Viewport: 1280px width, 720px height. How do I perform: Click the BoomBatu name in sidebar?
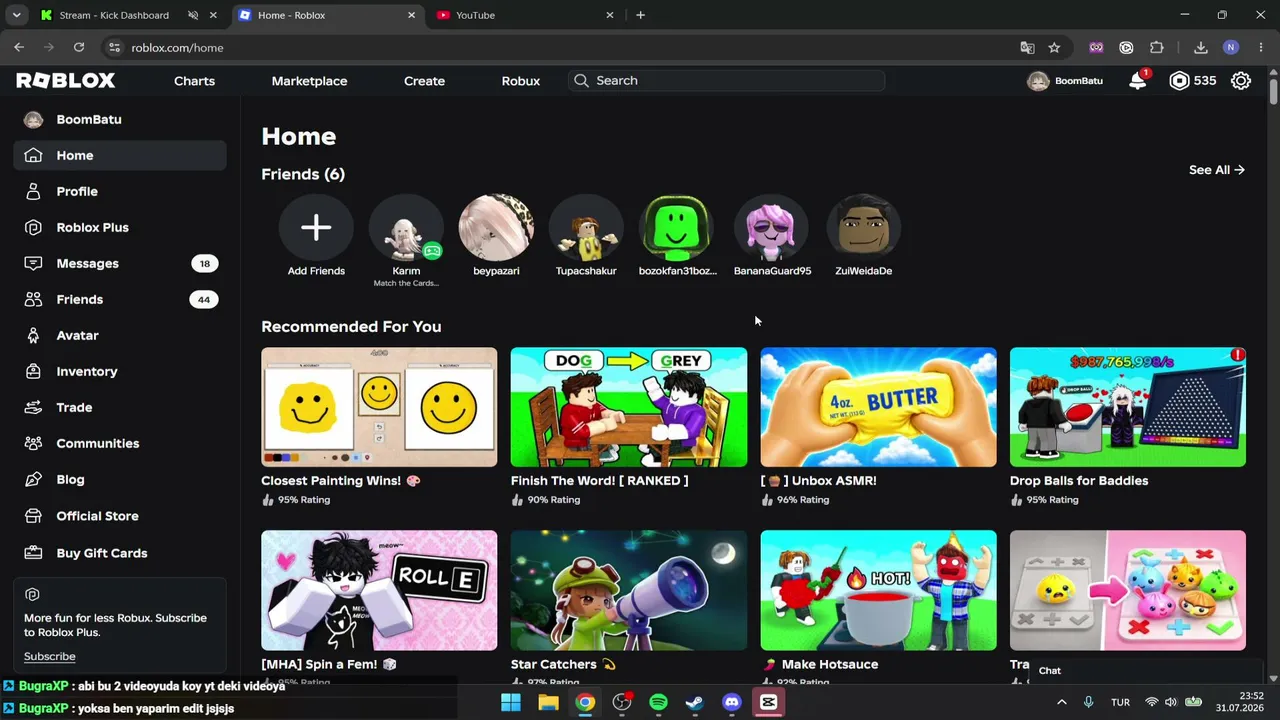[x=89, y=119]
